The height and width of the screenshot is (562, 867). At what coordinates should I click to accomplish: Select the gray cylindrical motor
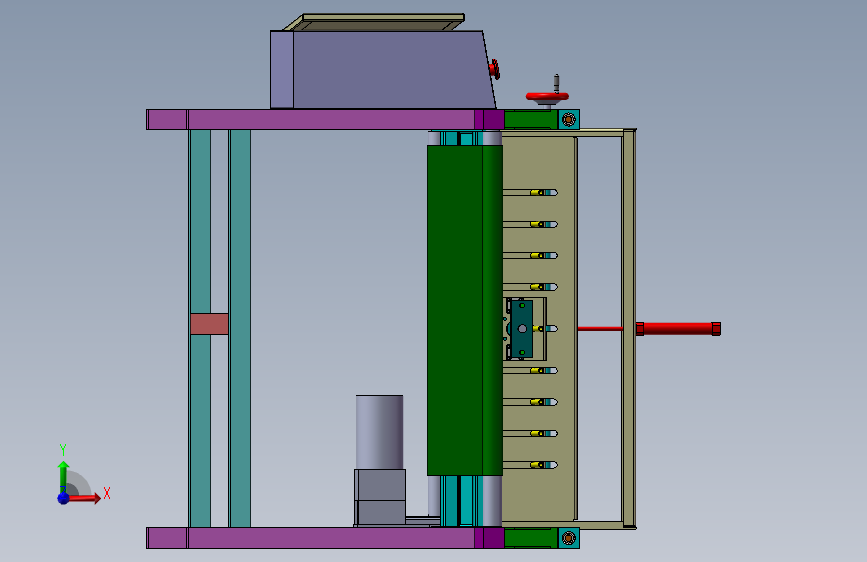point(379,432)
